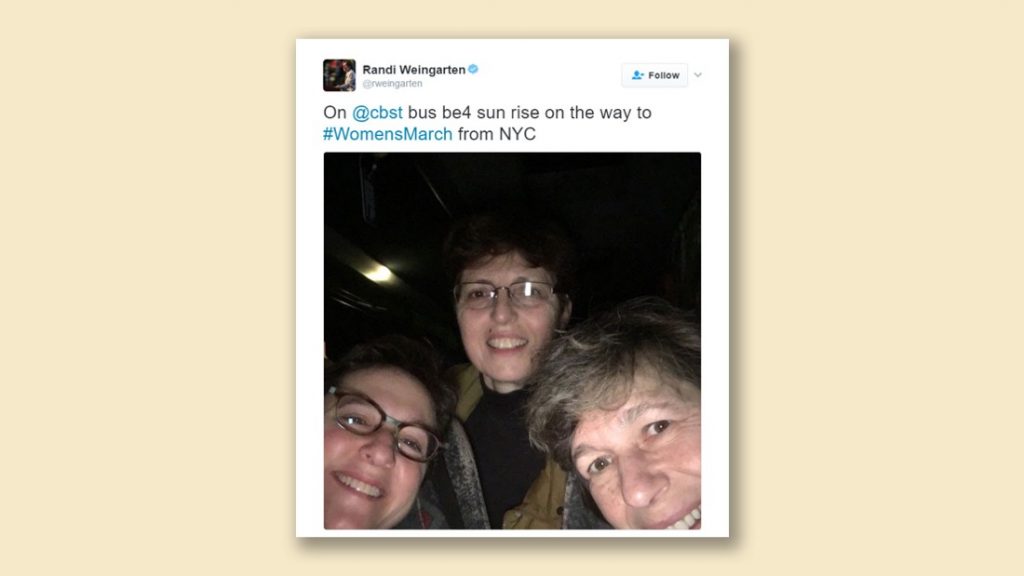Image resolution: width=1024 pixels, height=576 pixels.
Task: Click the center woman's wire-frame glasses
Action: click(507, 295)
